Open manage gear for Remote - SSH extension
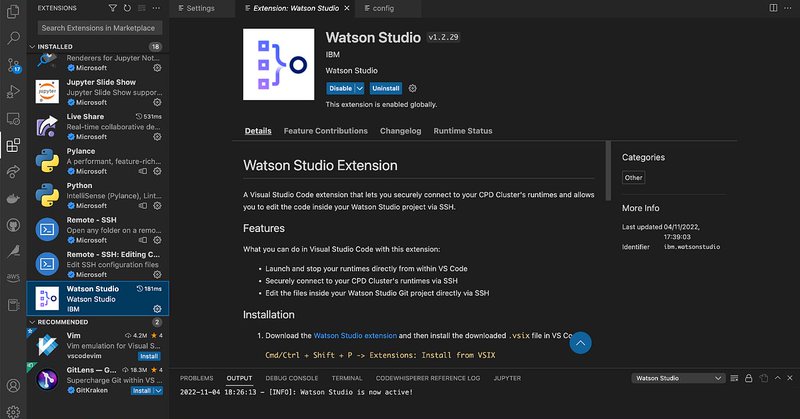This screenshot has width=800, height=419. (x=157, y=240)
